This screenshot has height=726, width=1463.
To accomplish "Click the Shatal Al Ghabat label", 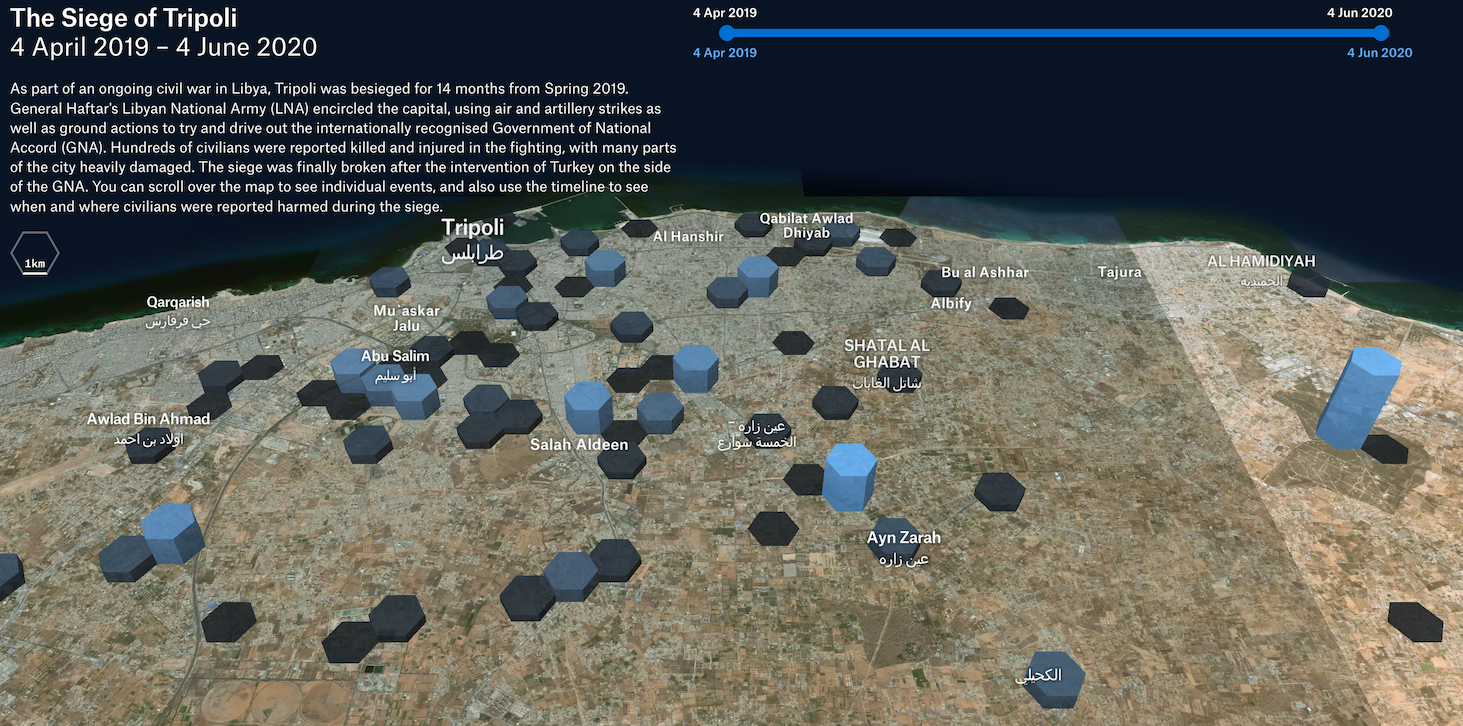I will (x=886, y=353).
